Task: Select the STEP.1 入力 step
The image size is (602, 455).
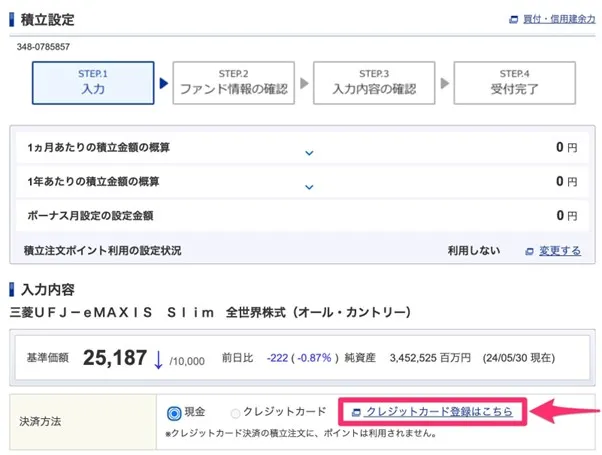Action: [93, 83]
